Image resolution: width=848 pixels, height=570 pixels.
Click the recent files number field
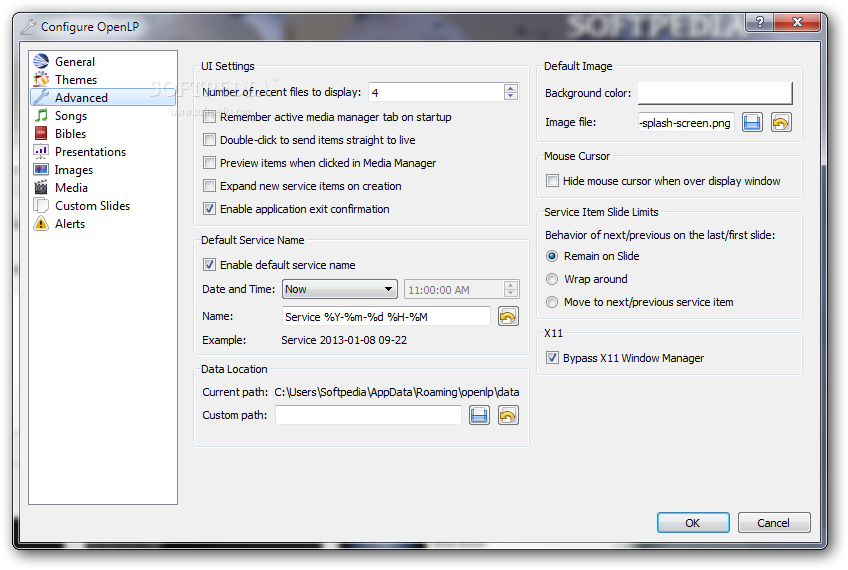(x=436, y=92)
